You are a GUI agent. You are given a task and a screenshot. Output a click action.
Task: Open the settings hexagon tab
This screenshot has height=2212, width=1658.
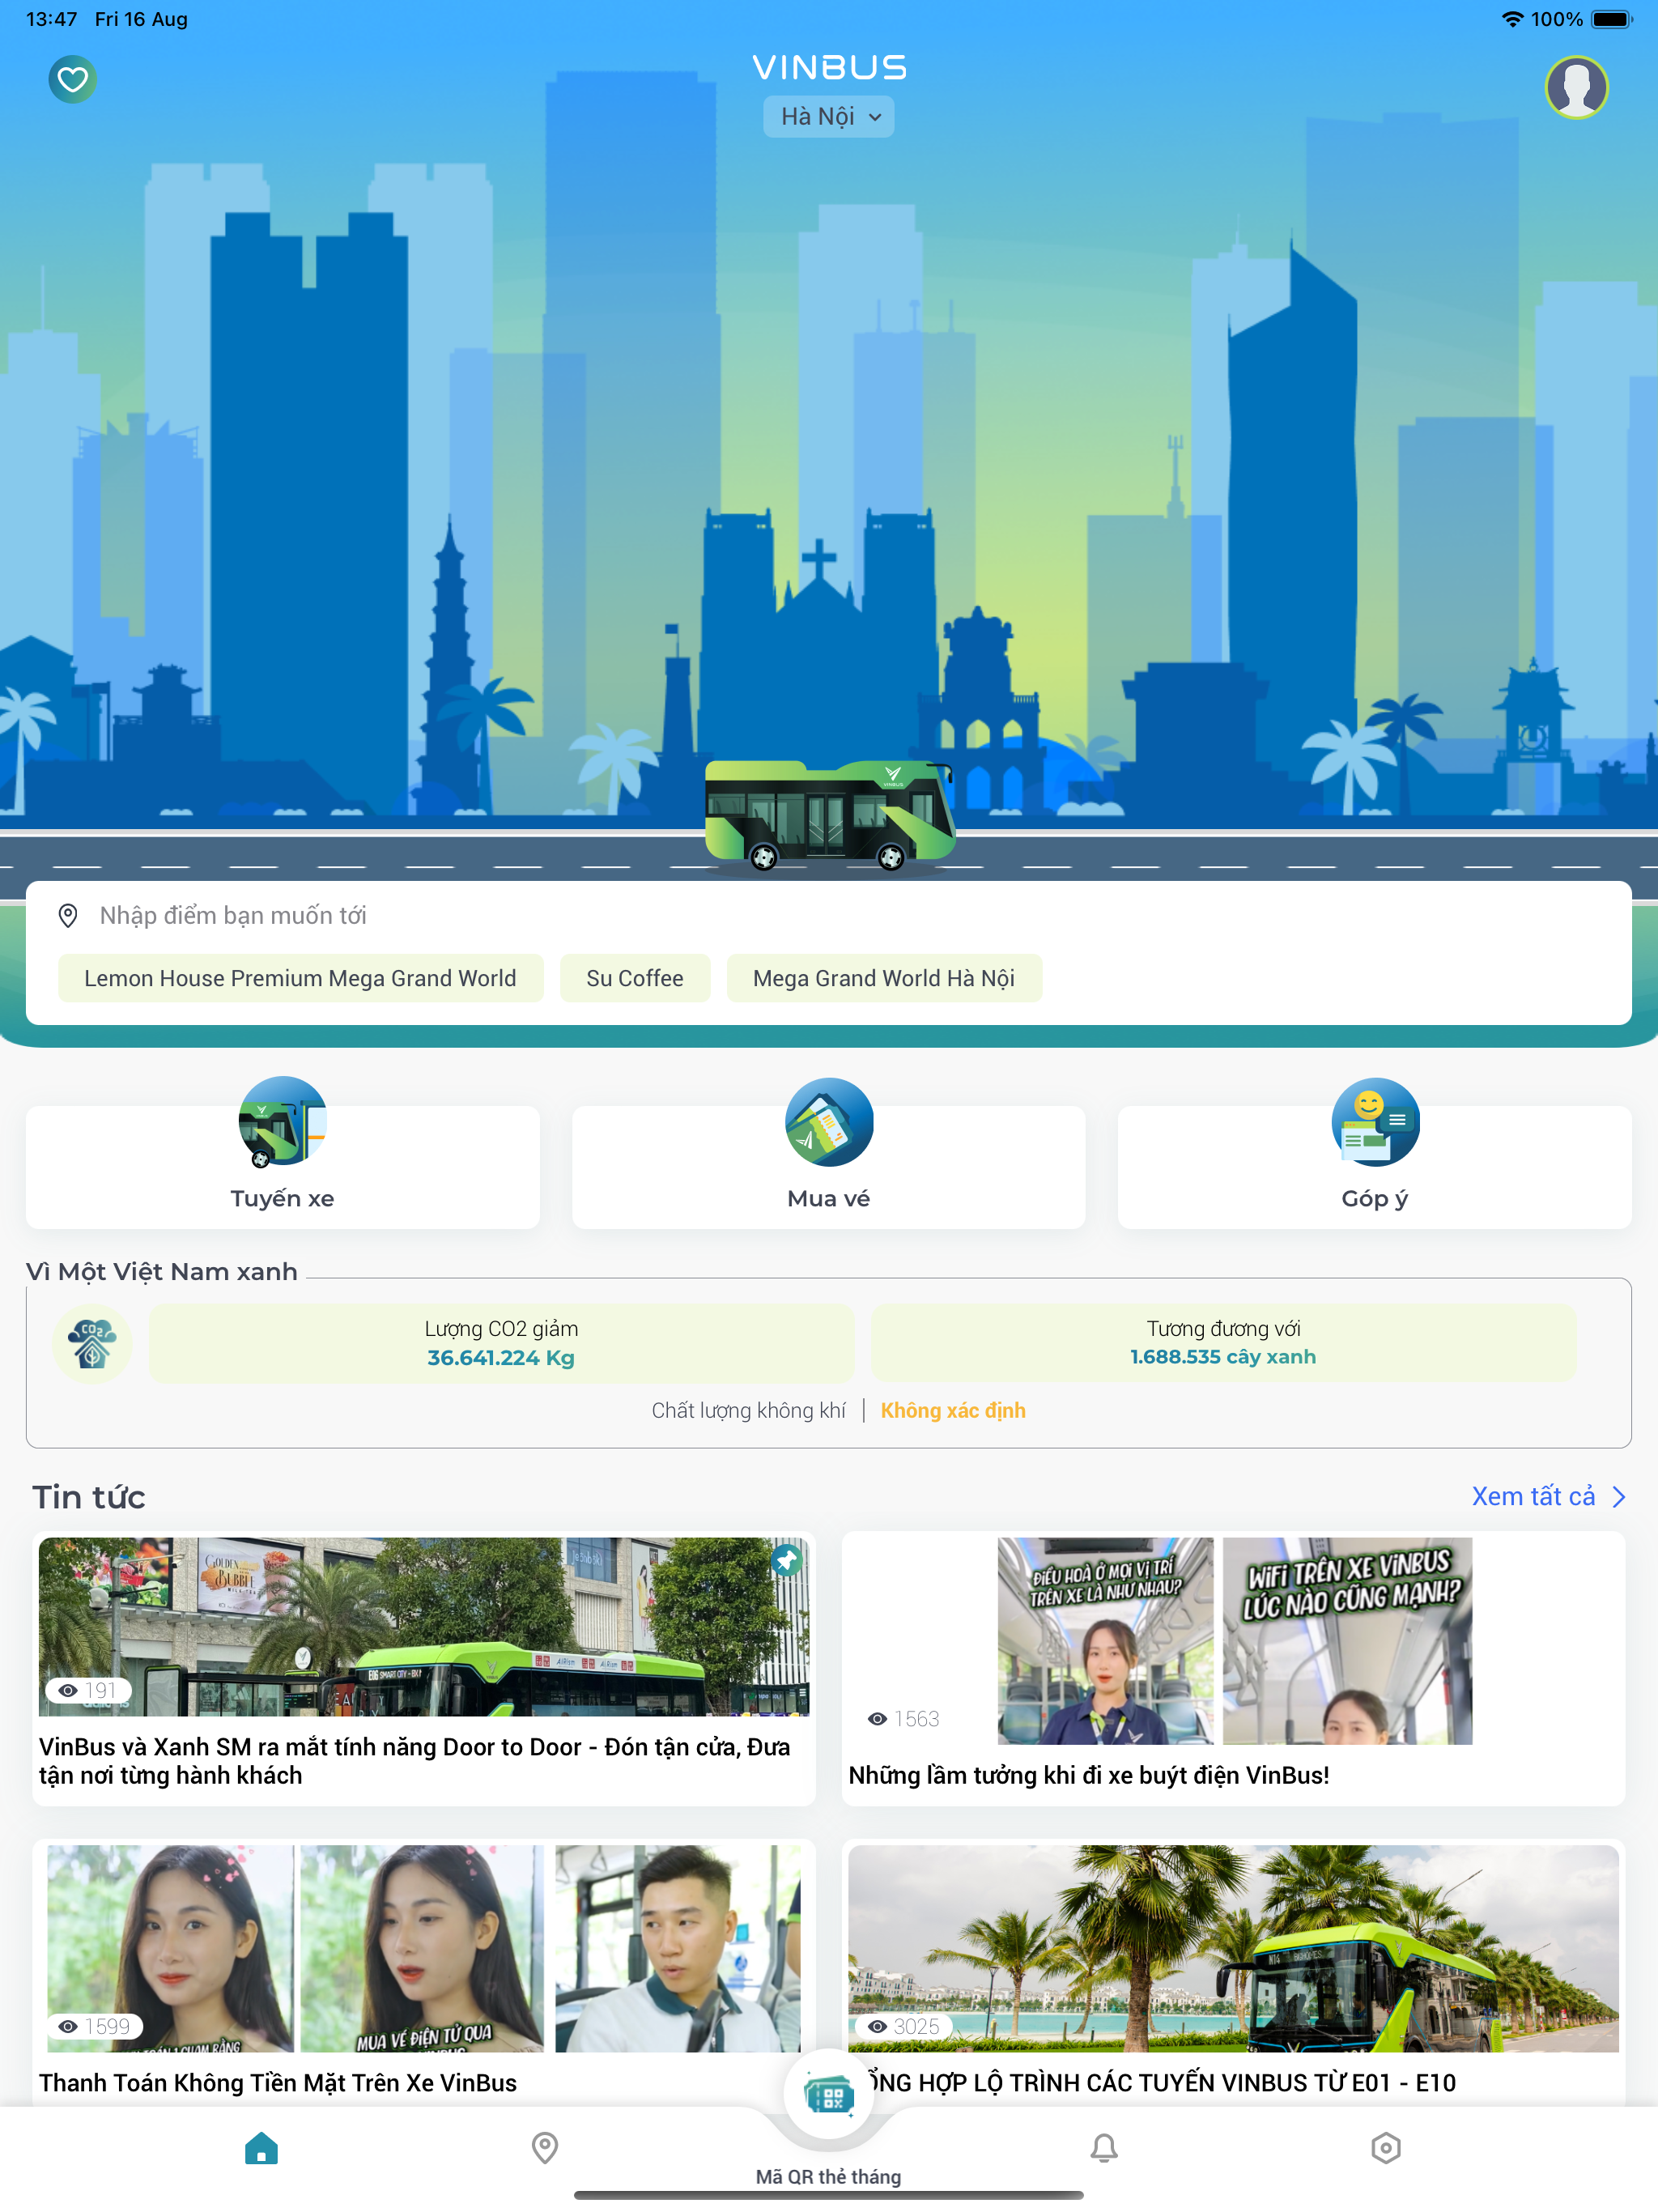coord(1385,2147)
